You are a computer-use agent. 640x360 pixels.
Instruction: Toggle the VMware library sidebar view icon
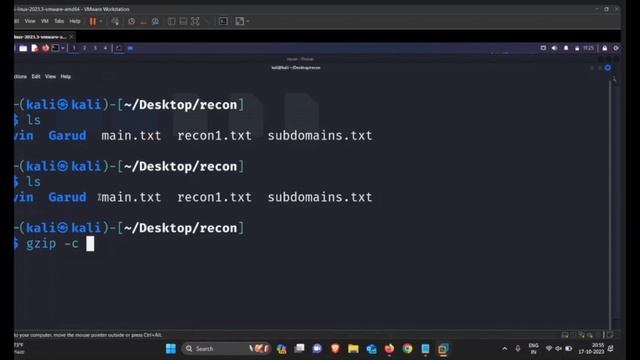171,21
